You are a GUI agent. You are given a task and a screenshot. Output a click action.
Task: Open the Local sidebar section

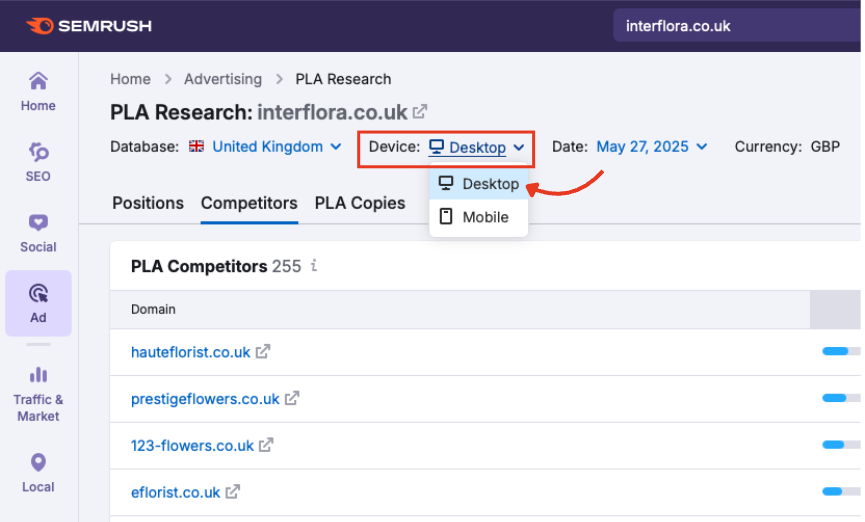pos(38,472)
